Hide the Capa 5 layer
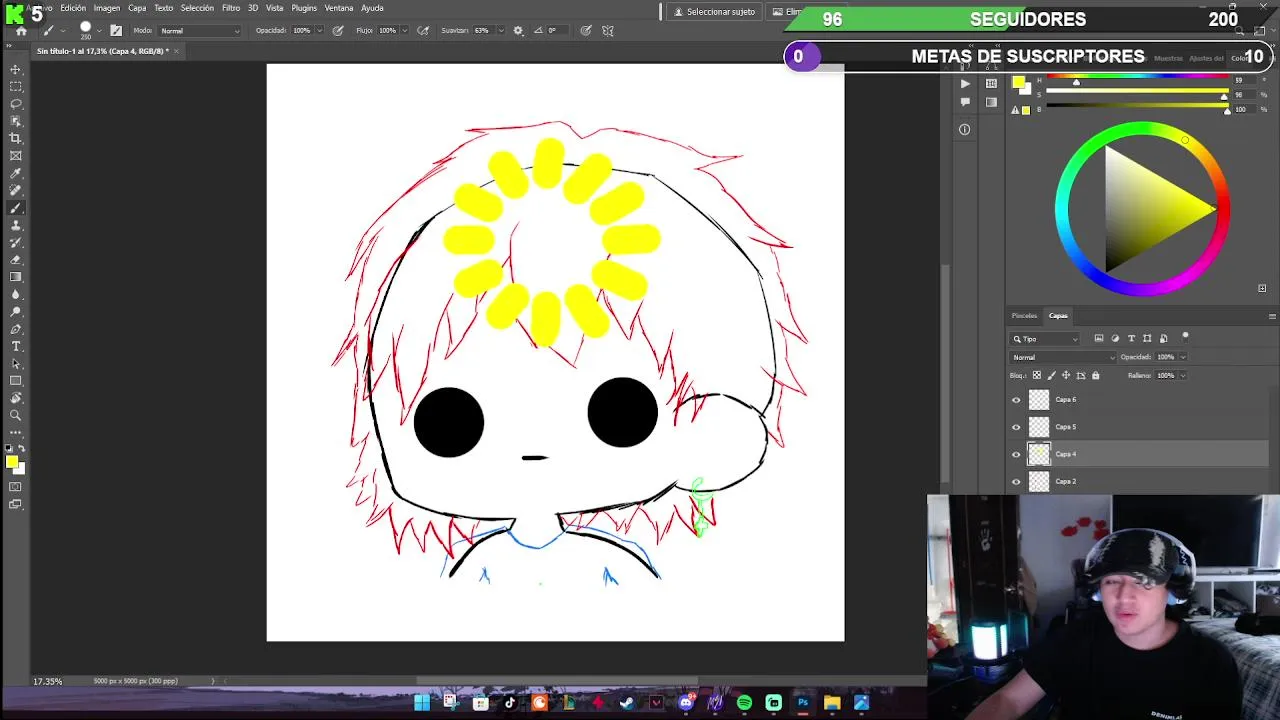 point(1016,427)
